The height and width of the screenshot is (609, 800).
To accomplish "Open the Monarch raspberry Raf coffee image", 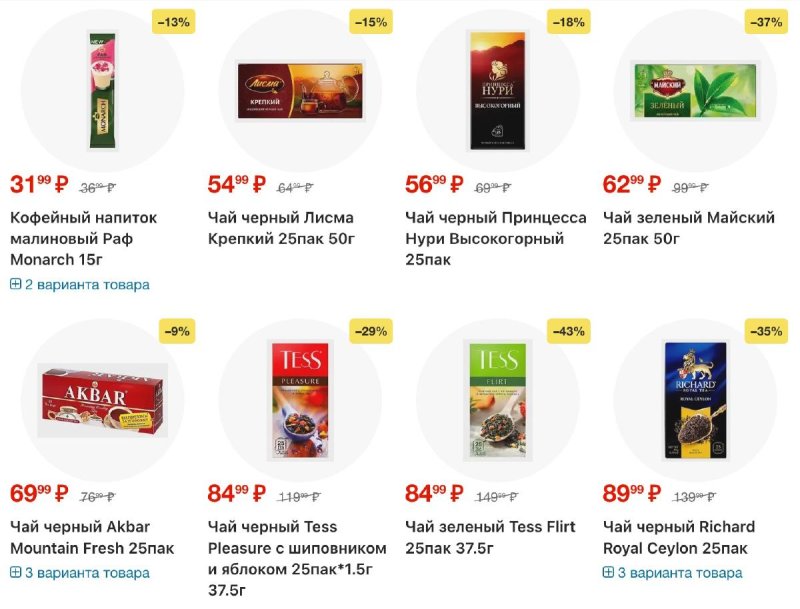I will (103, 91).
